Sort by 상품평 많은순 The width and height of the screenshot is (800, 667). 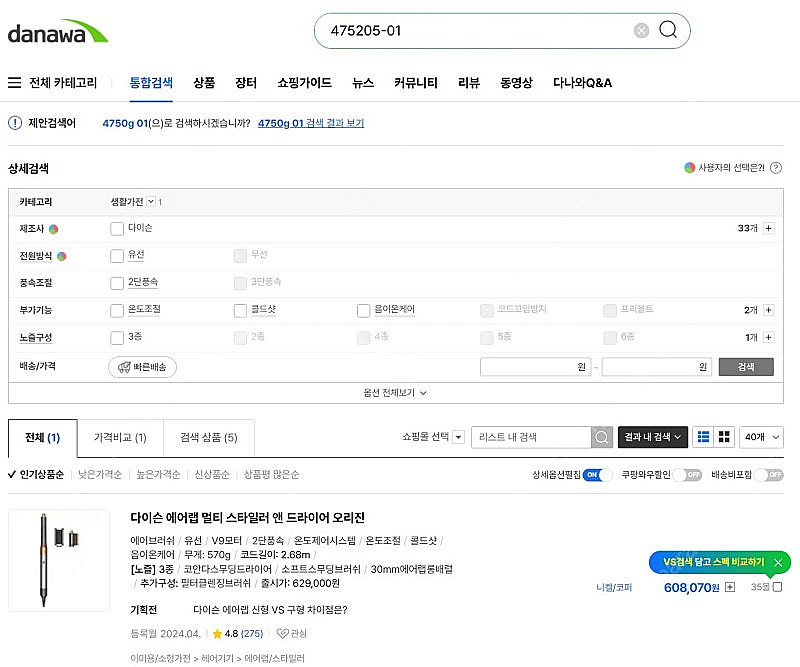(271, 475)
